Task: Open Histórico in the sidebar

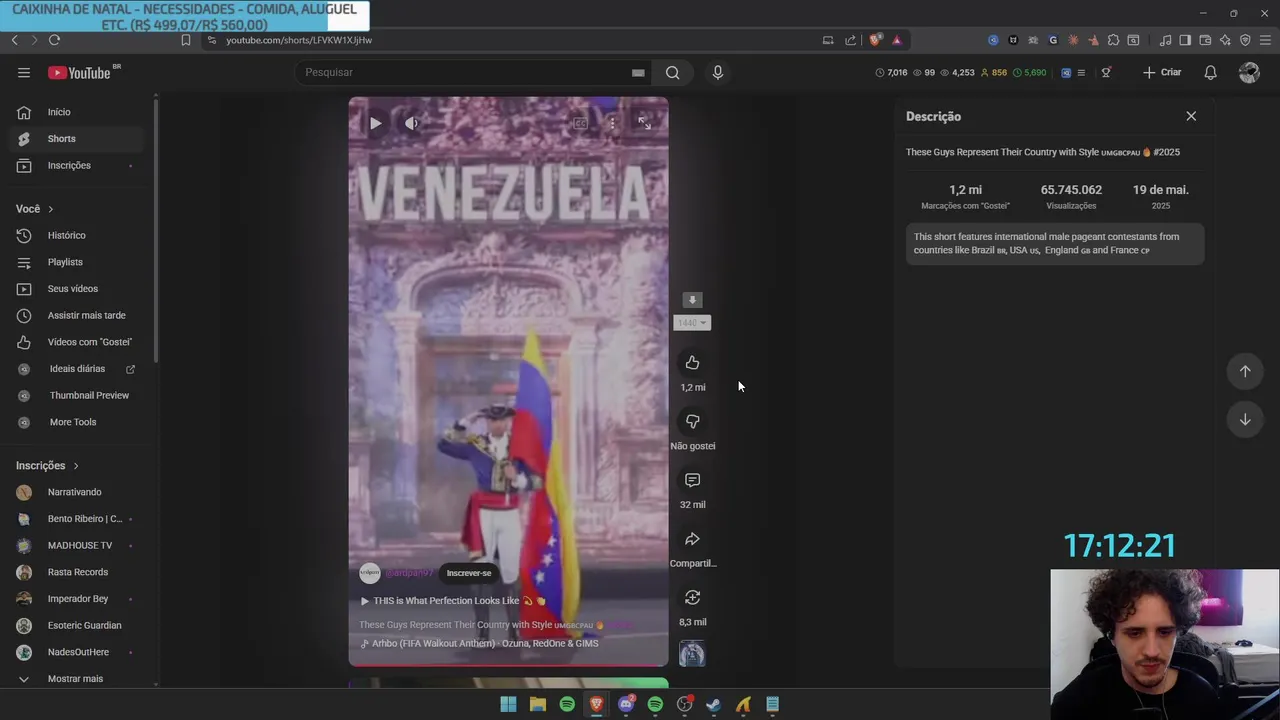Action: point(78,235)
